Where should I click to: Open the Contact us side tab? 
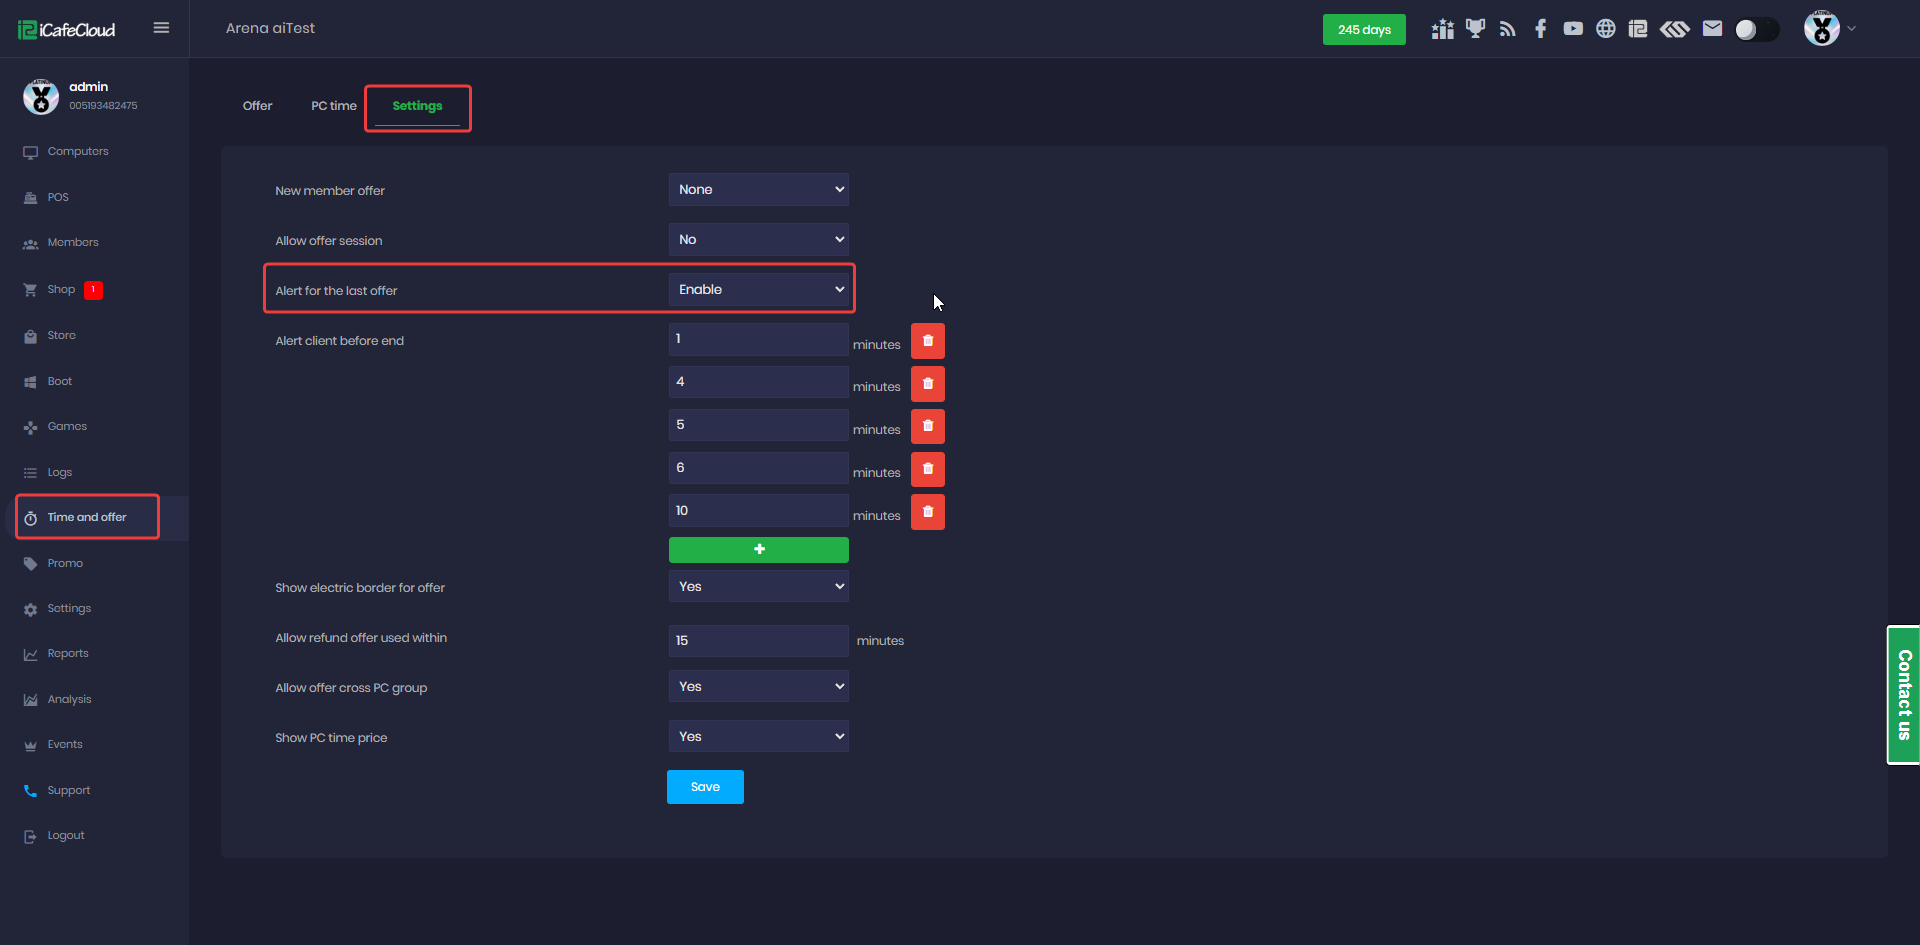click(x=1904, y=695)
